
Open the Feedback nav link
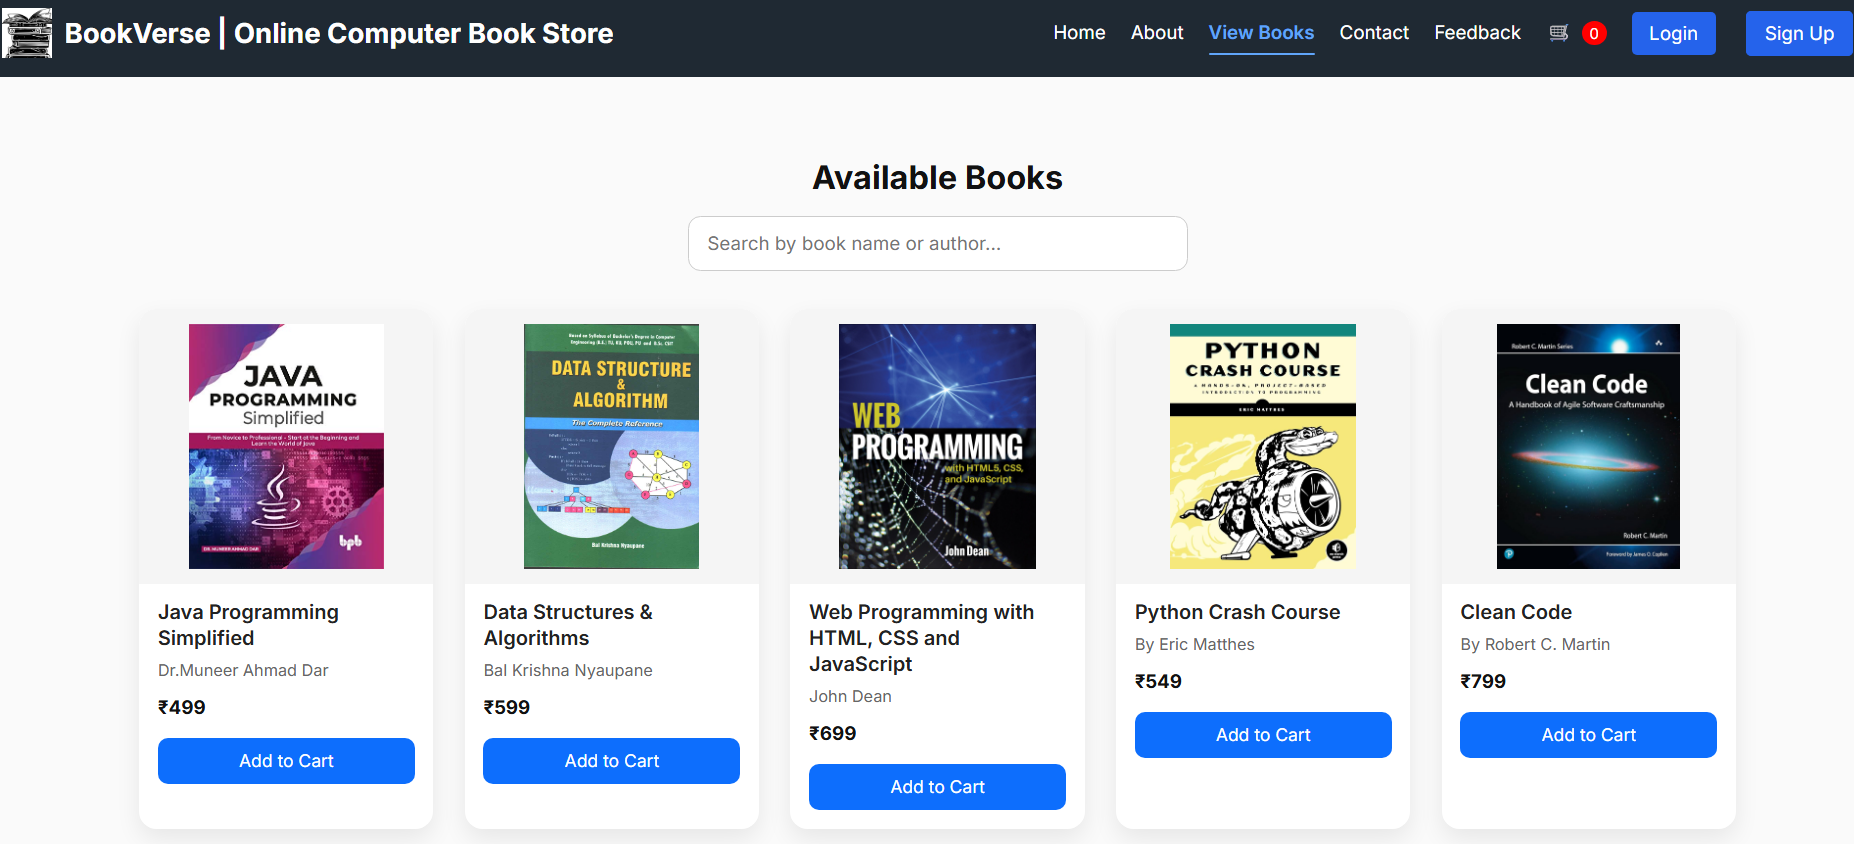point(1477,33)
